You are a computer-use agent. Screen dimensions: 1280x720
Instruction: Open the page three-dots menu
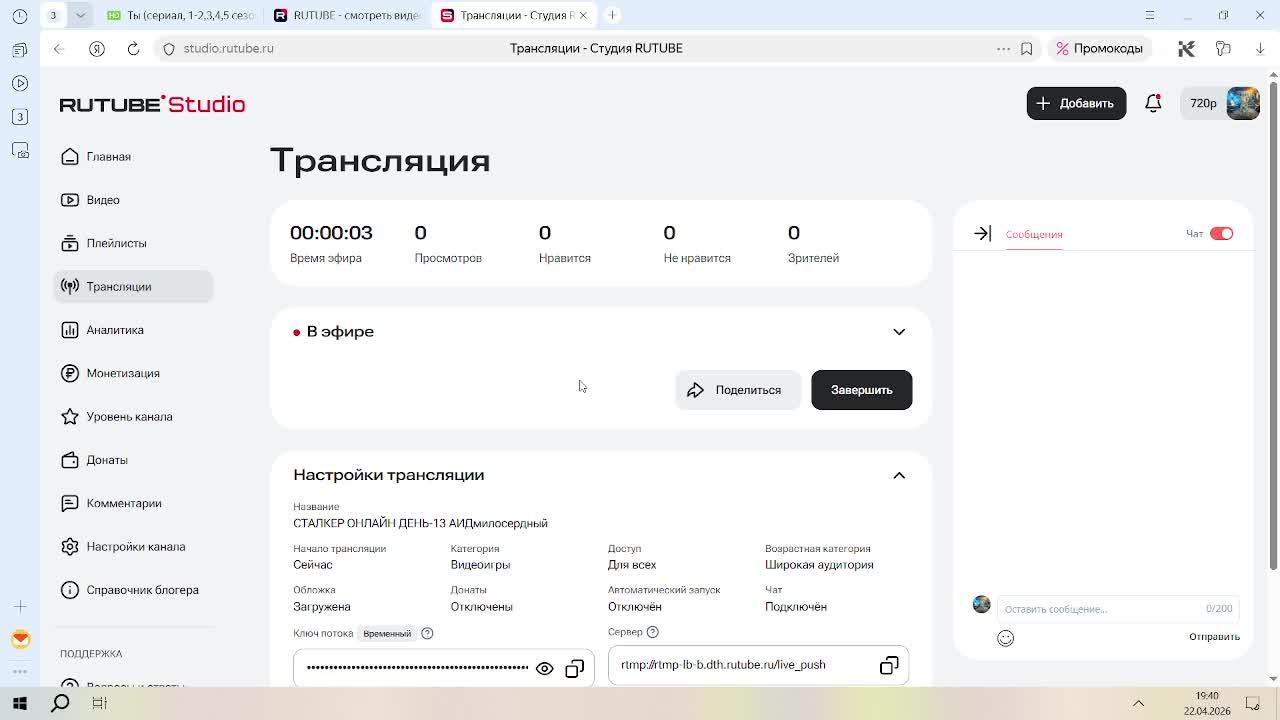coord(1003,48)
